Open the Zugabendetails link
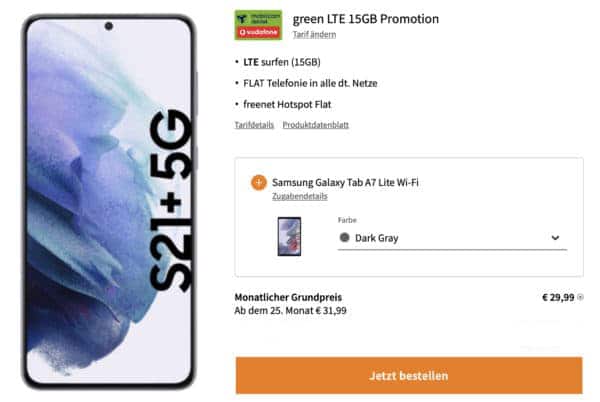Screen dimensions: 600x402 [300, 197]
